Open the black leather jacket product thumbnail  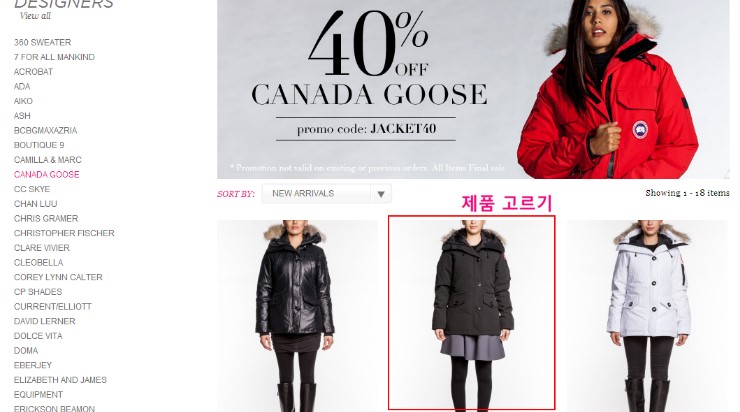tap(297, 315)
